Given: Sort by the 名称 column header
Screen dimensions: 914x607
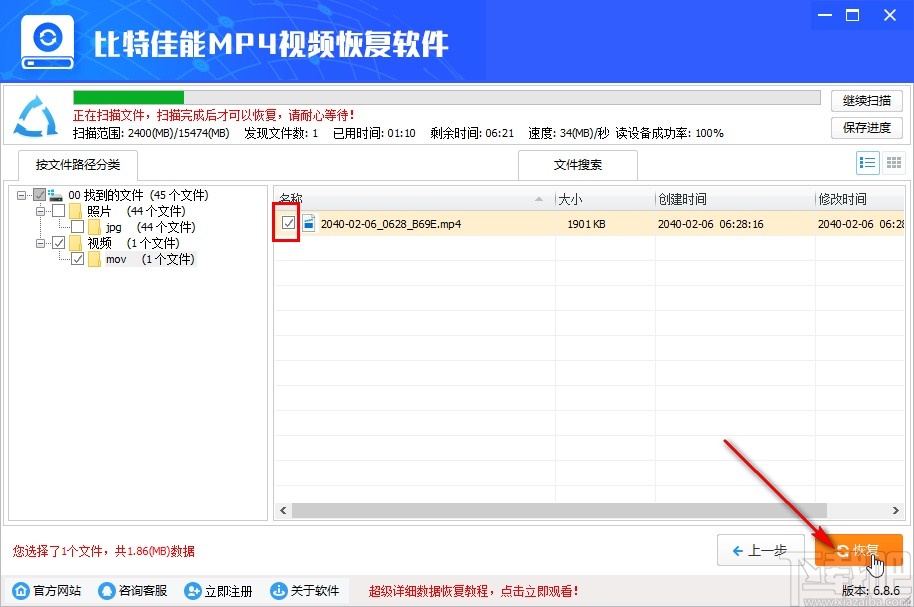Looking at the screenshot, I should point(414,199).
